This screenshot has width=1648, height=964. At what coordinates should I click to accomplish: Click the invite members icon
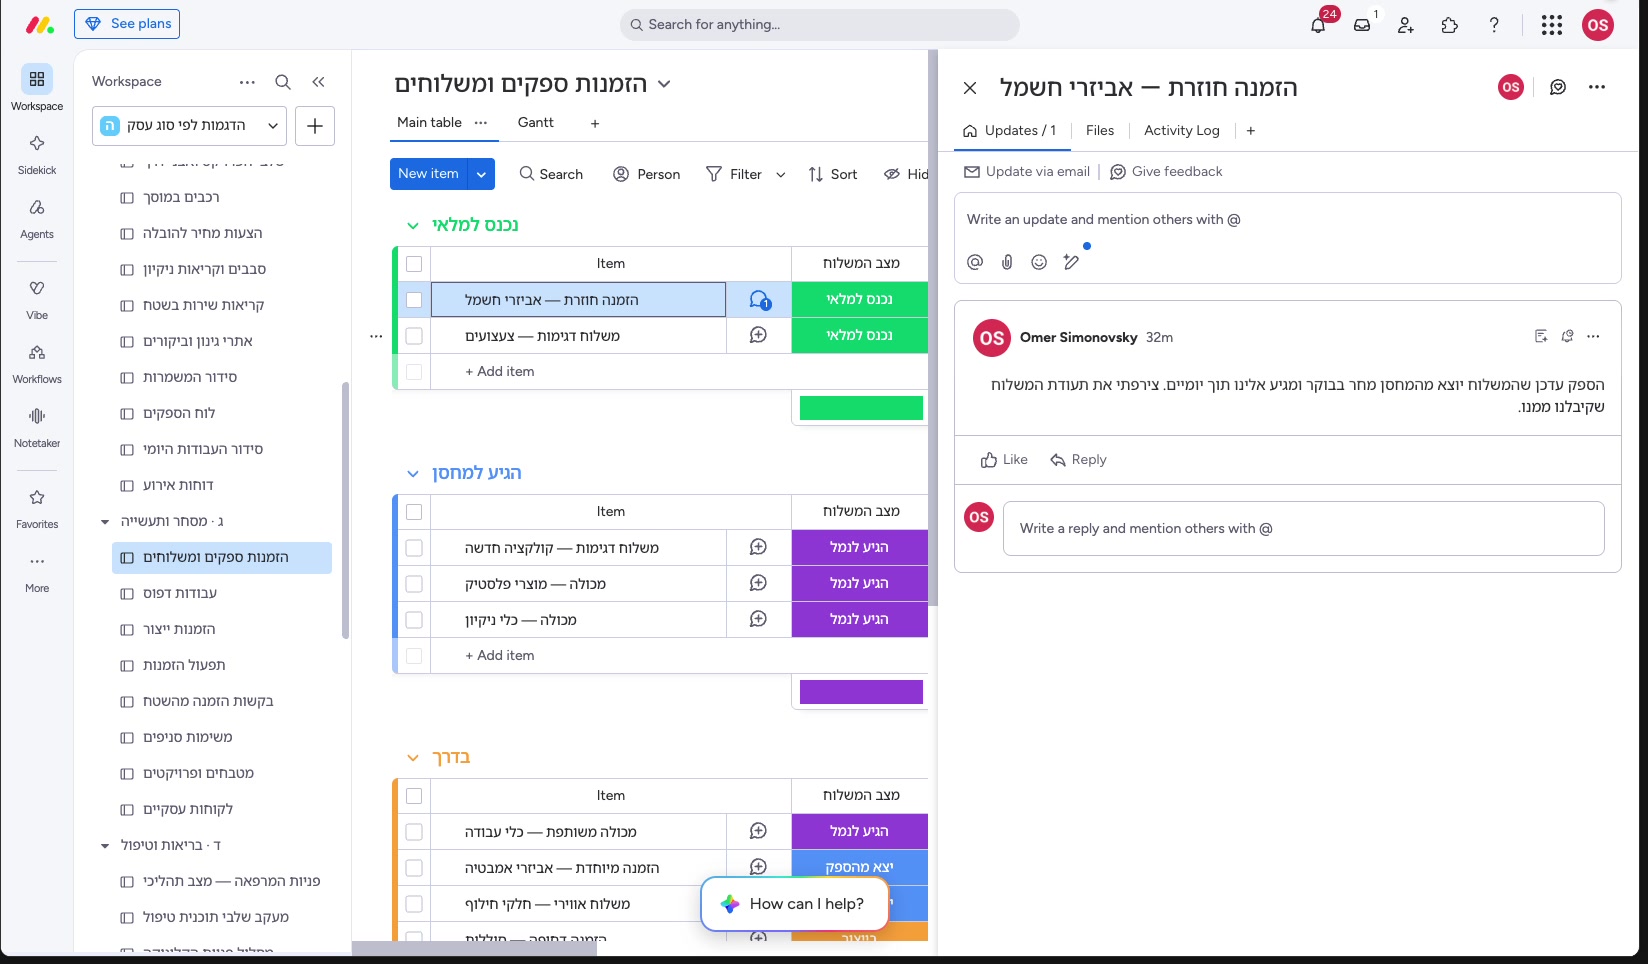(1406, 25)
